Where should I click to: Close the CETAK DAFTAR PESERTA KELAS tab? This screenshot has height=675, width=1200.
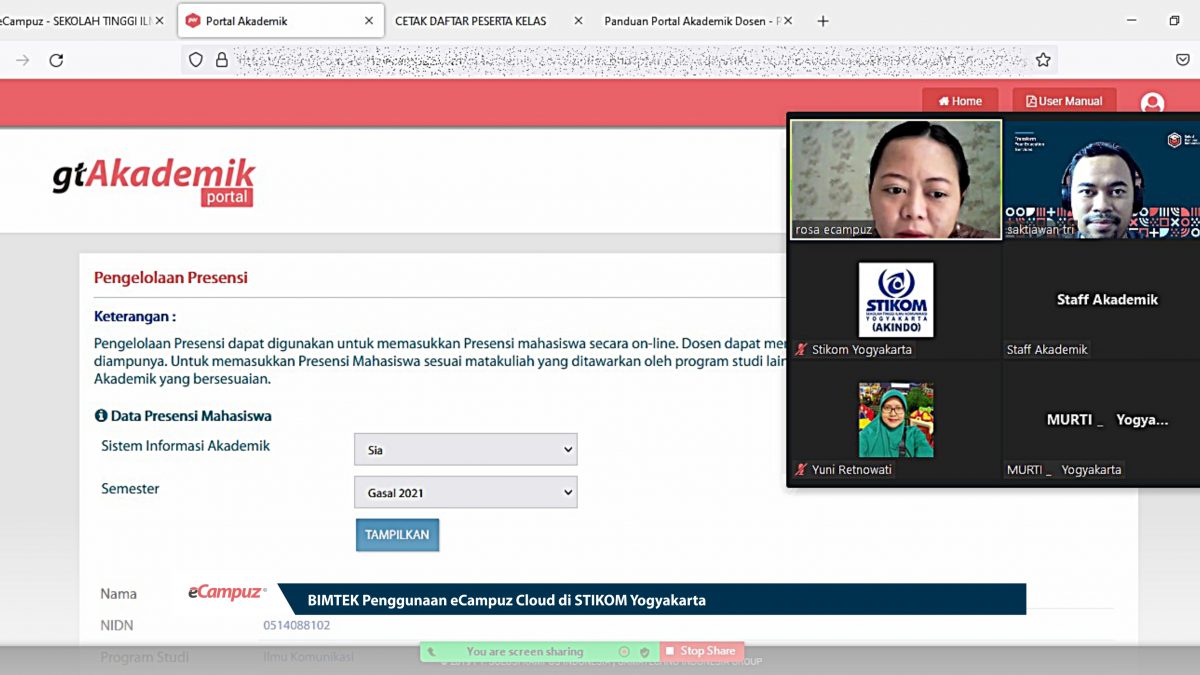pos(578,20)
